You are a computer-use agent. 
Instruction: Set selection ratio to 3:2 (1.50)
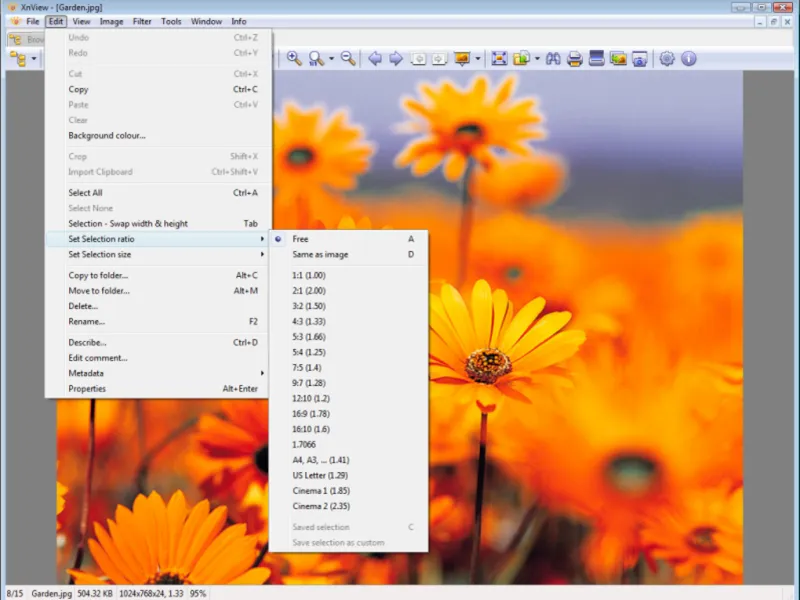349,306
